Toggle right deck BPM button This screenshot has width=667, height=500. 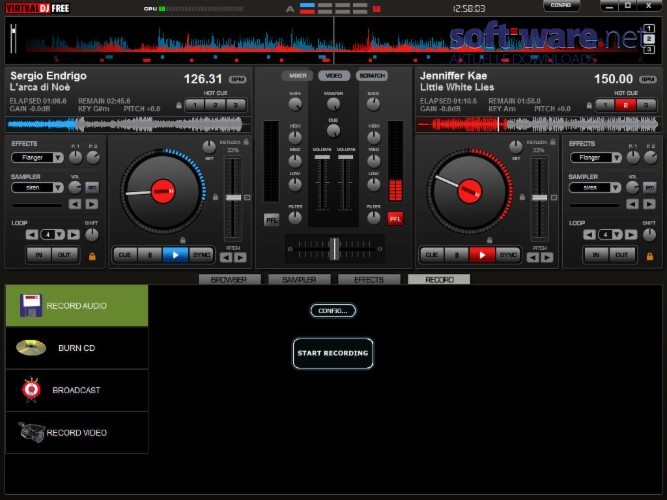tap(648, 80)
